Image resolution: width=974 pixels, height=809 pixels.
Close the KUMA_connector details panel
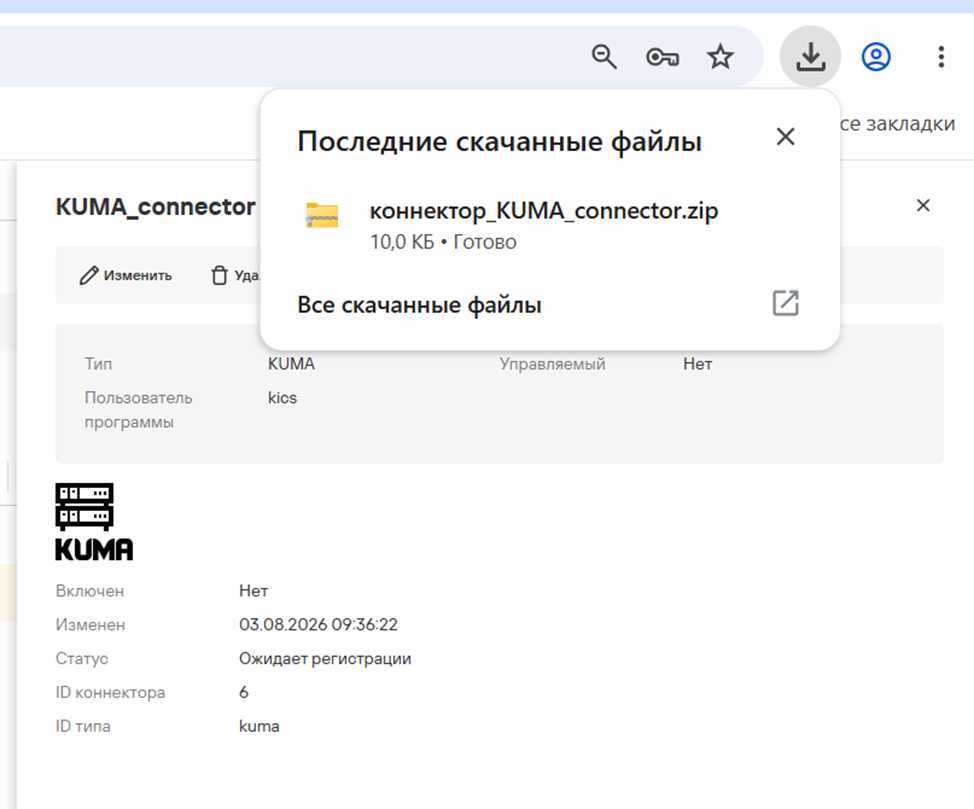pyautogui.click(x=923, y=206)
